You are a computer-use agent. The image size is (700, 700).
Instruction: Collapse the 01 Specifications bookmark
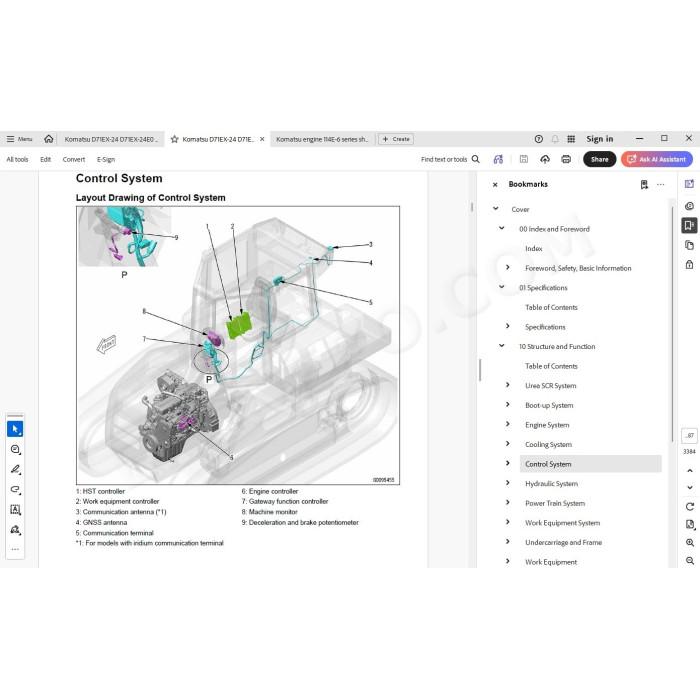coord(502,287)
